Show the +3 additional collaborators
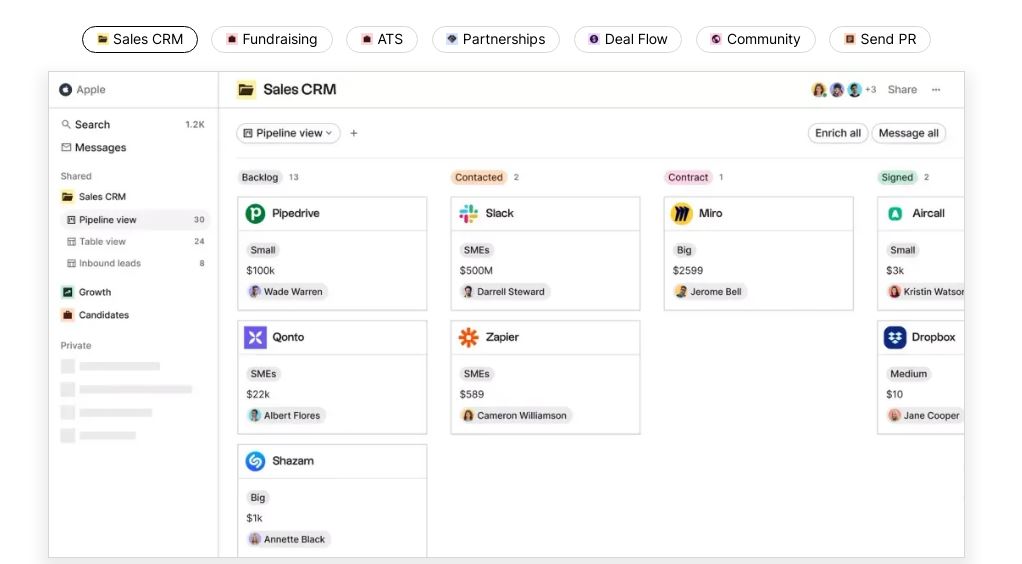 point(870,90)
